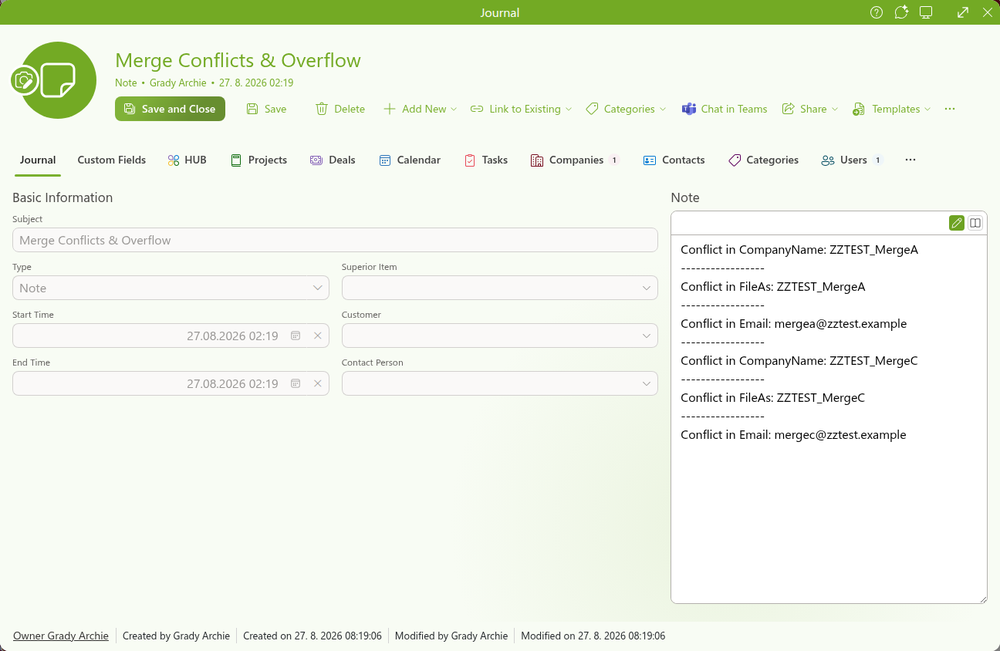Viewport: 1000px width, 651px height.
Task: Switch to the Projects tab
Action: pos(258,160)
